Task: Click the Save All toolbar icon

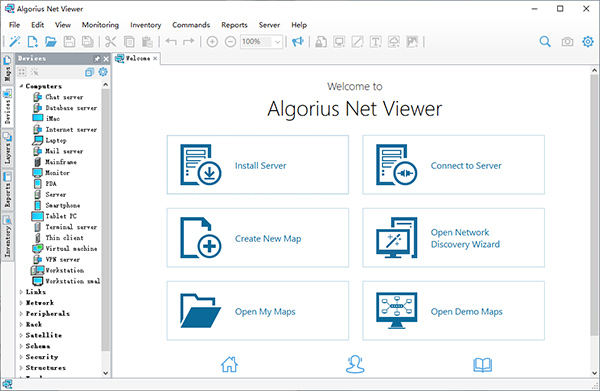Action: click(x=88, y=41)
